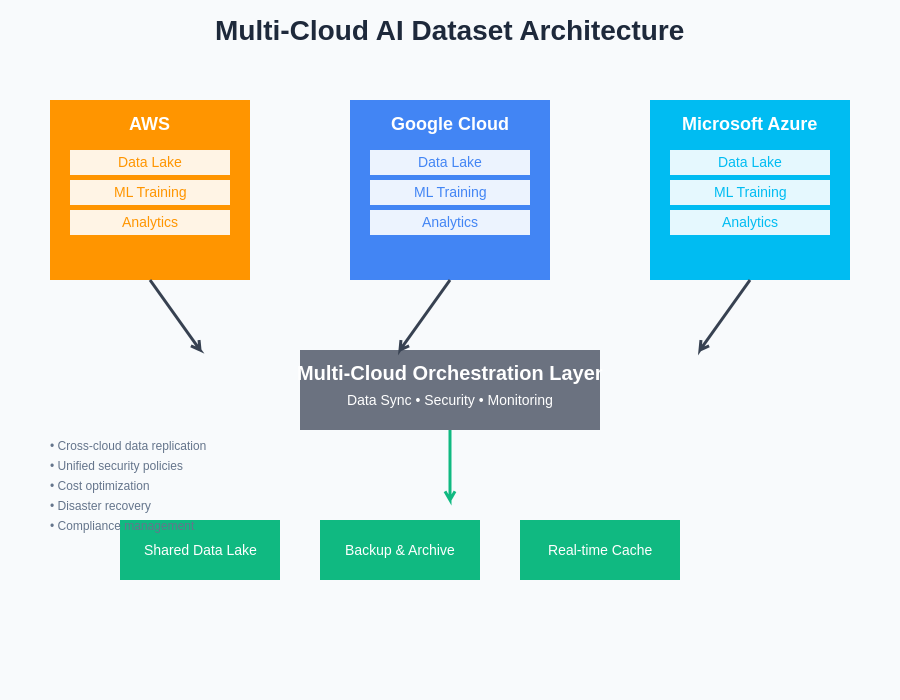Click the Multi-Cloud Orchestration Layer heading
The image size is (900, 700).
coord(450,373)
